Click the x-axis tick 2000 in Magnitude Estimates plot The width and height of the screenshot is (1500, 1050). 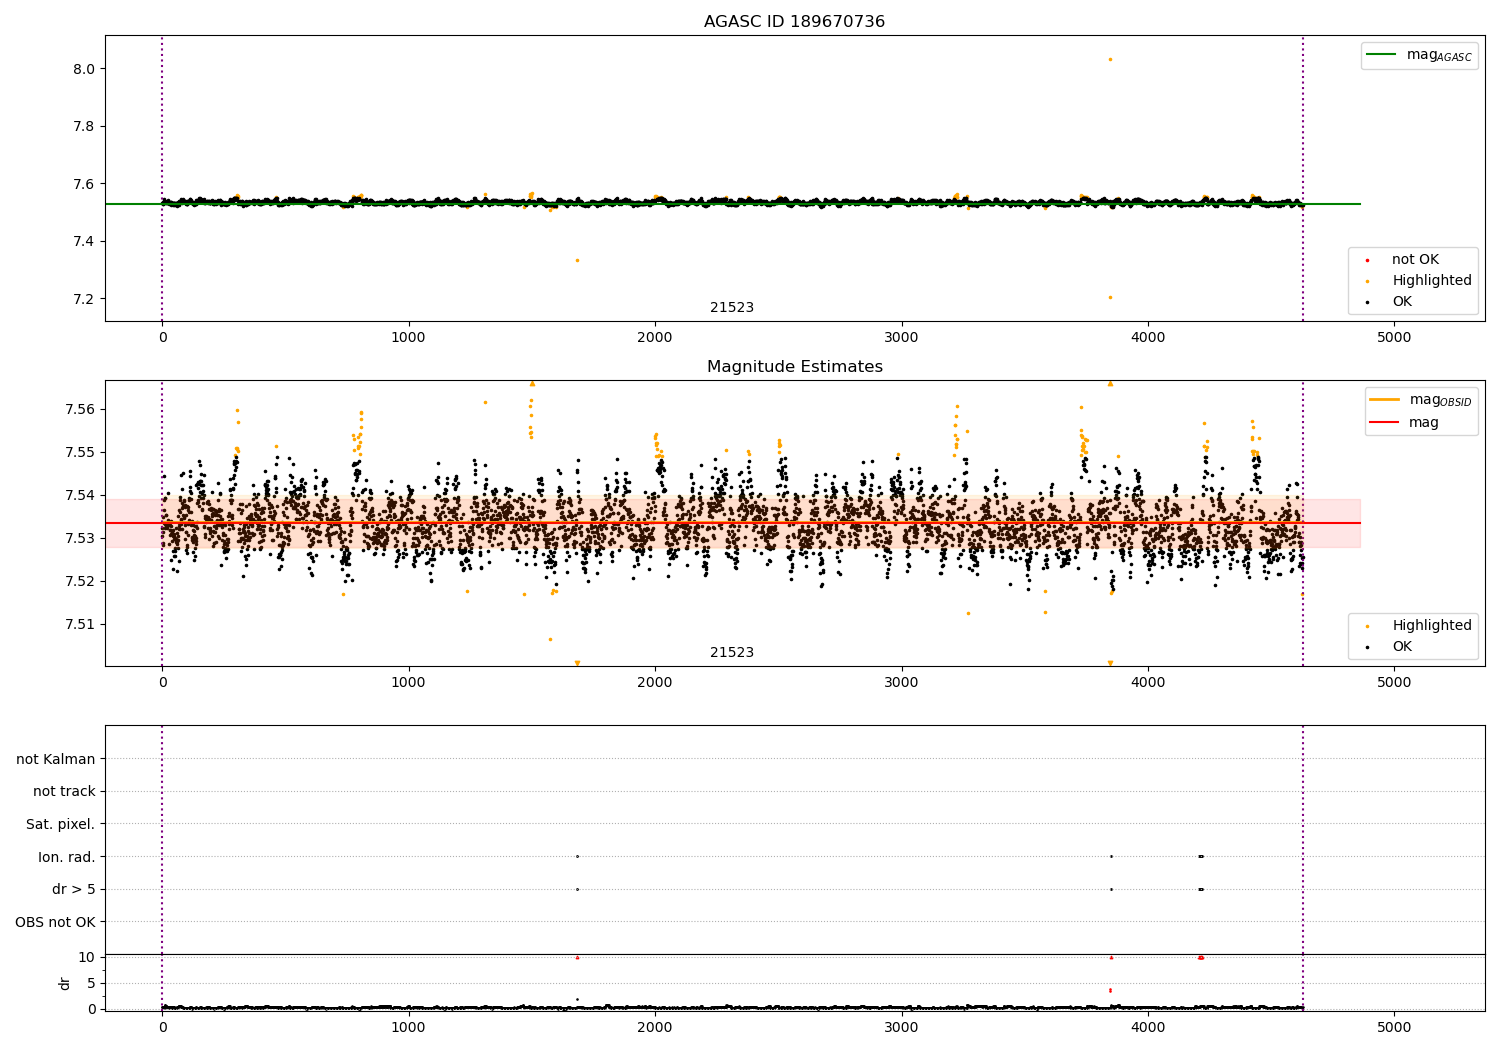[655, 682]
